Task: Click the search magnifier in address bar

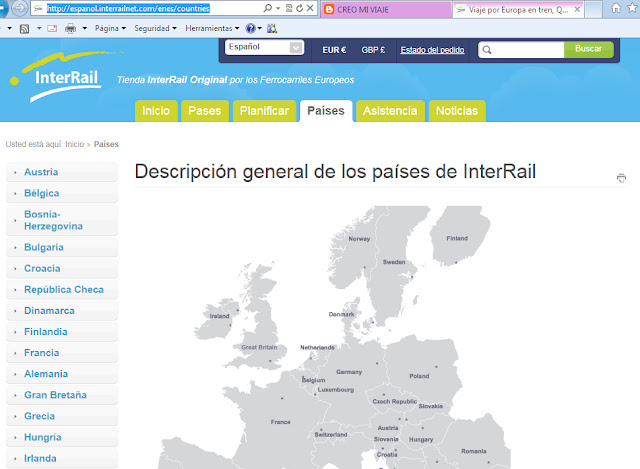Action: click(268, 8)
